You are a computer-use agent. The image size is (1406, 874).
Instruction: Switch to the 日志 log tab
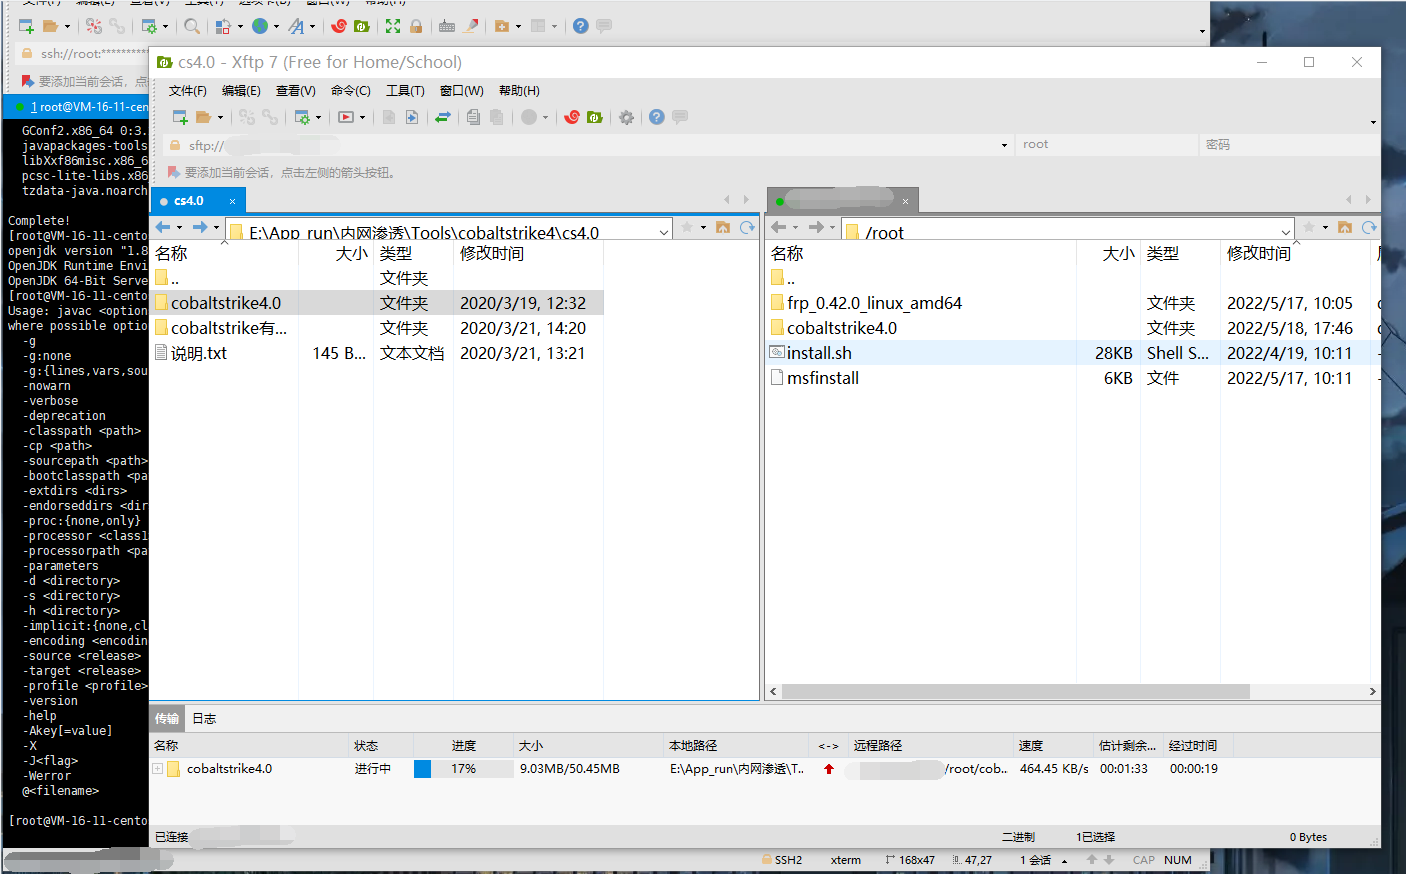coord(204,718)
